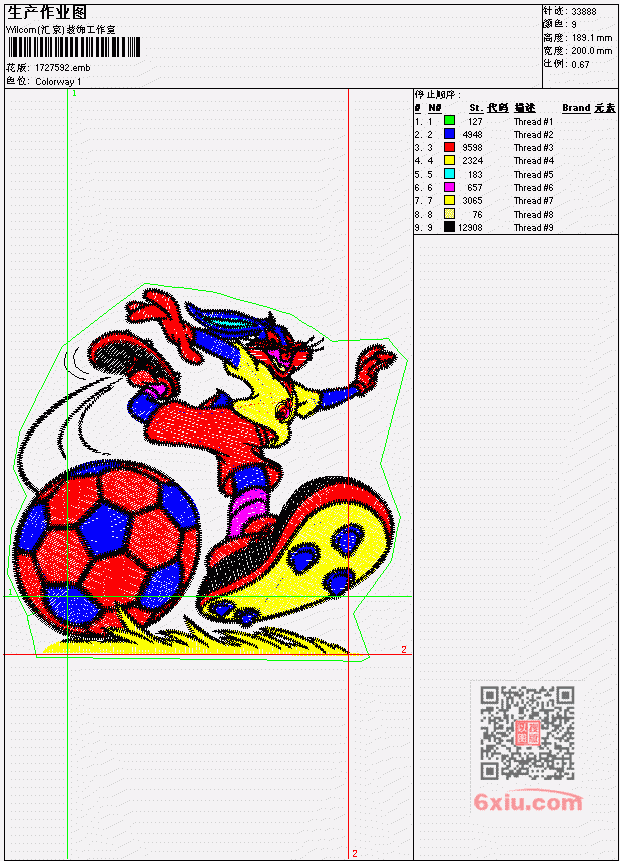Viewport: 620px width, 861px height.
Task: Click the barcode under the studio name
Action: pyautogui.click(x=74, y=47)
